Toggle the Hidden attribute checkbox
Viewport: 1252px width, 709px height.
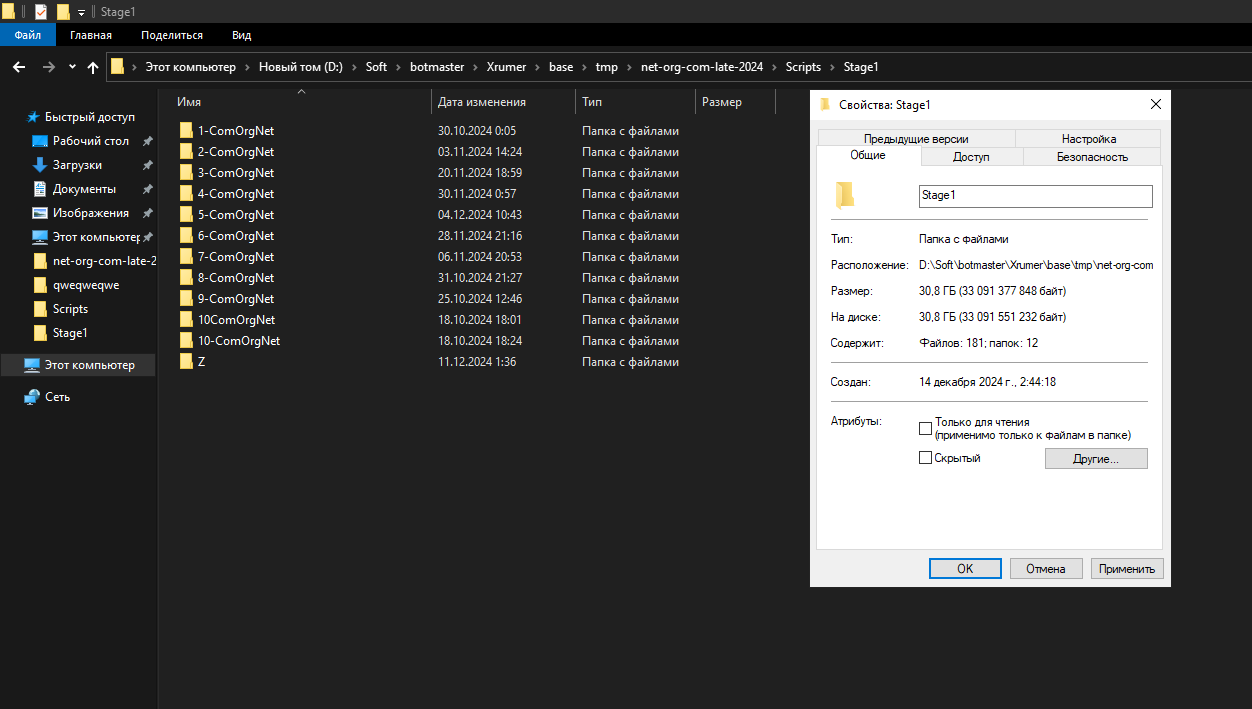point(925,458)
